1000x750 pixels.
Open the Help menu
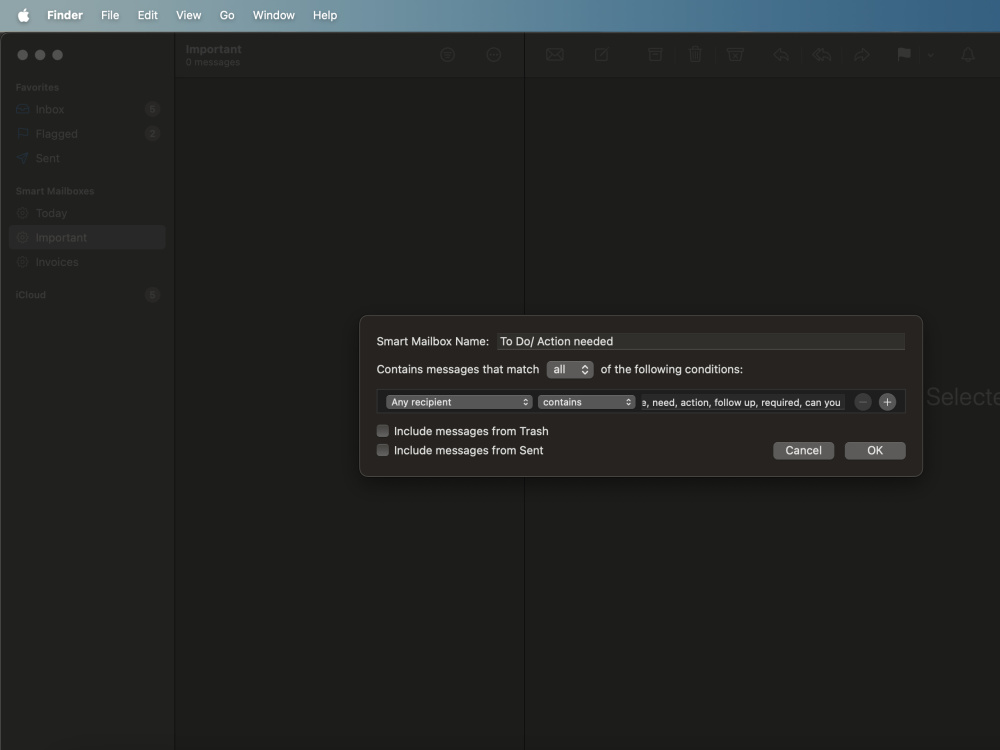(x=325, y=15)
